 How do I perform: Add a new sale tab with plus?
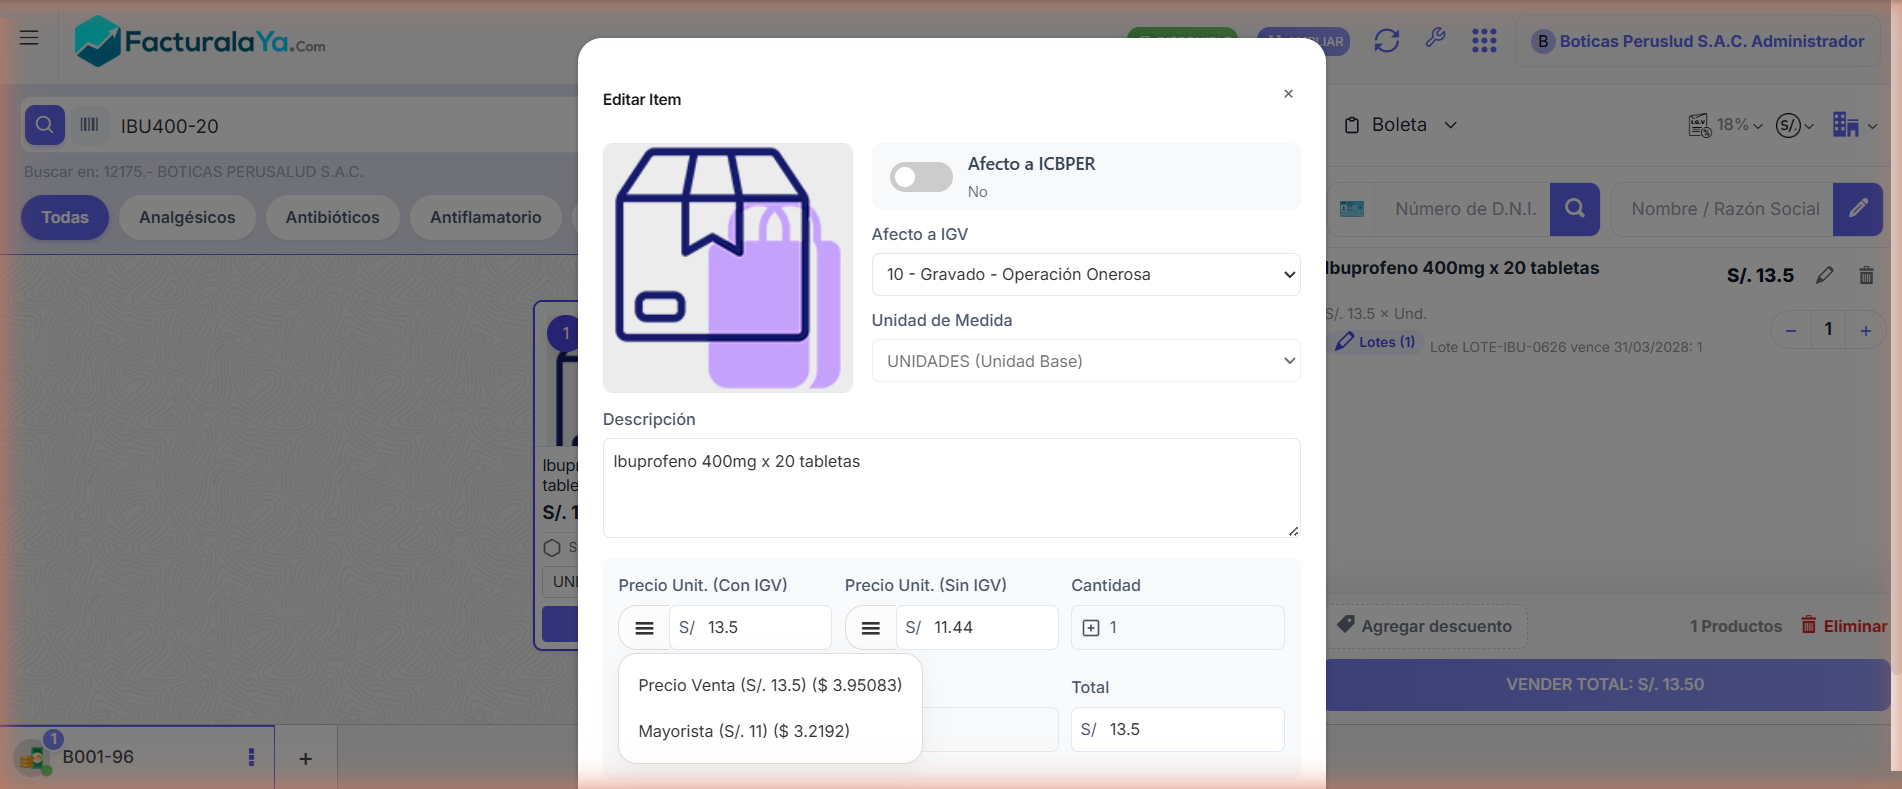click(306, 758)
